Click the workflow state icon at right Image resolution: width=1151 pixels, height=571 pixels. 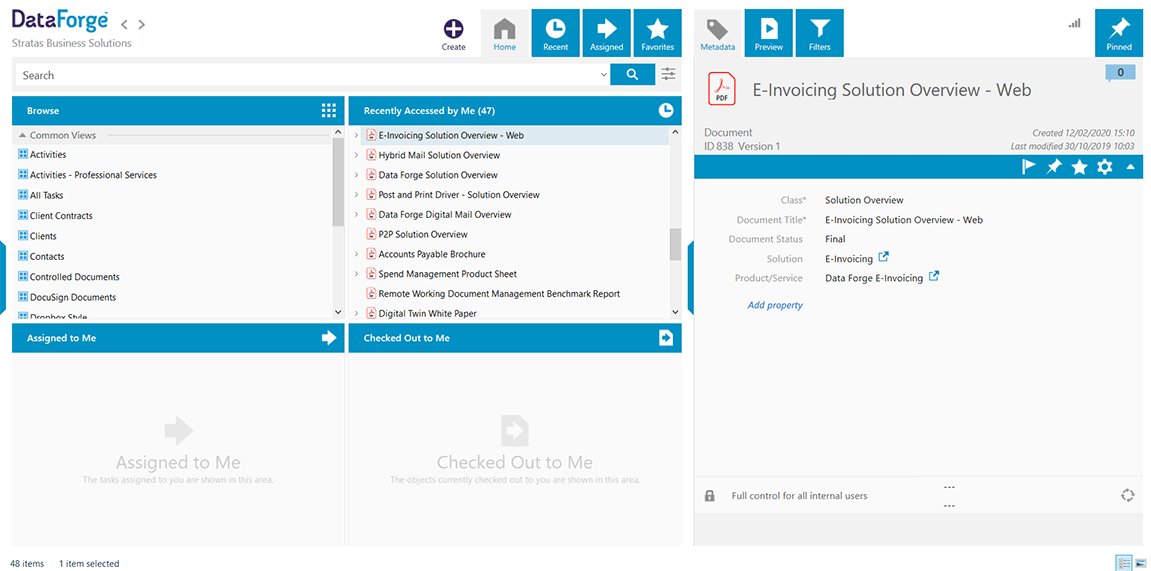[1128, 495]
